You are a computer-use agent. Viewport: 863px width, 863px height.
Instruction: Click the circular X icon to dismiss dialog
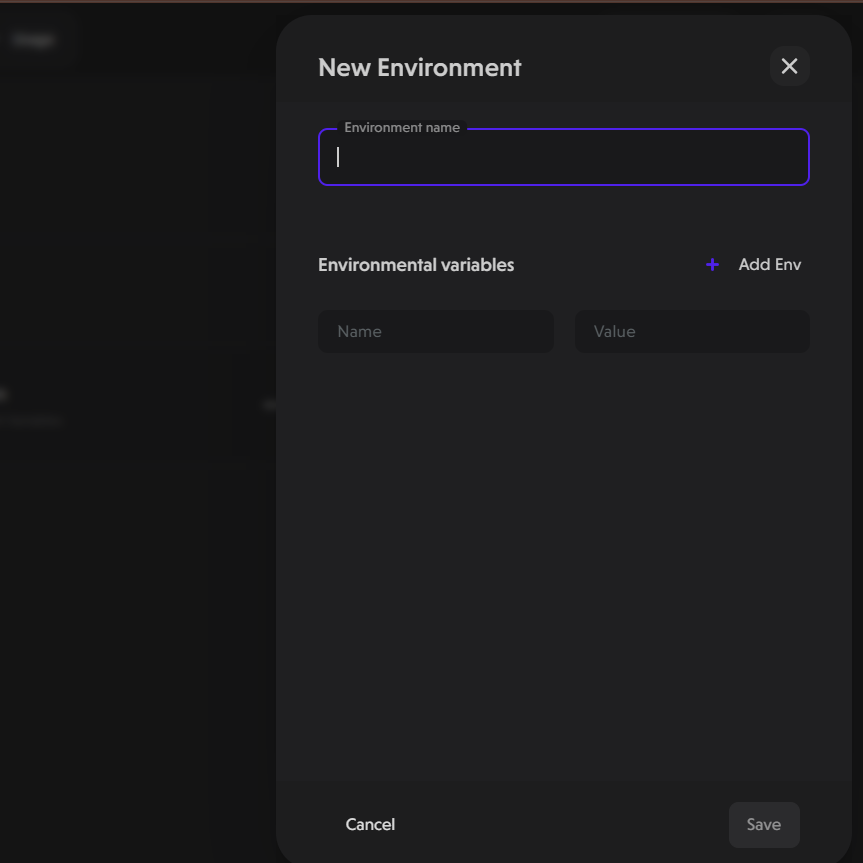(789, 66)
